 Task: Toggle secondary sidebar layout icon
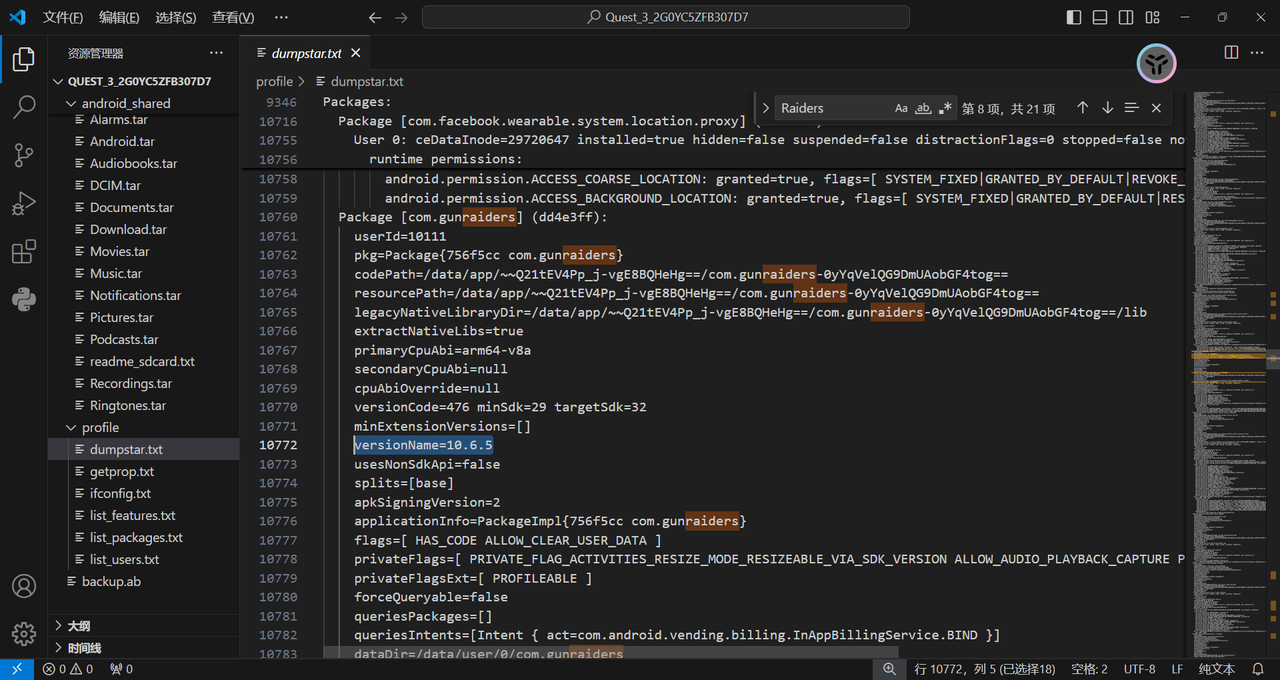tap(1126, 17)
